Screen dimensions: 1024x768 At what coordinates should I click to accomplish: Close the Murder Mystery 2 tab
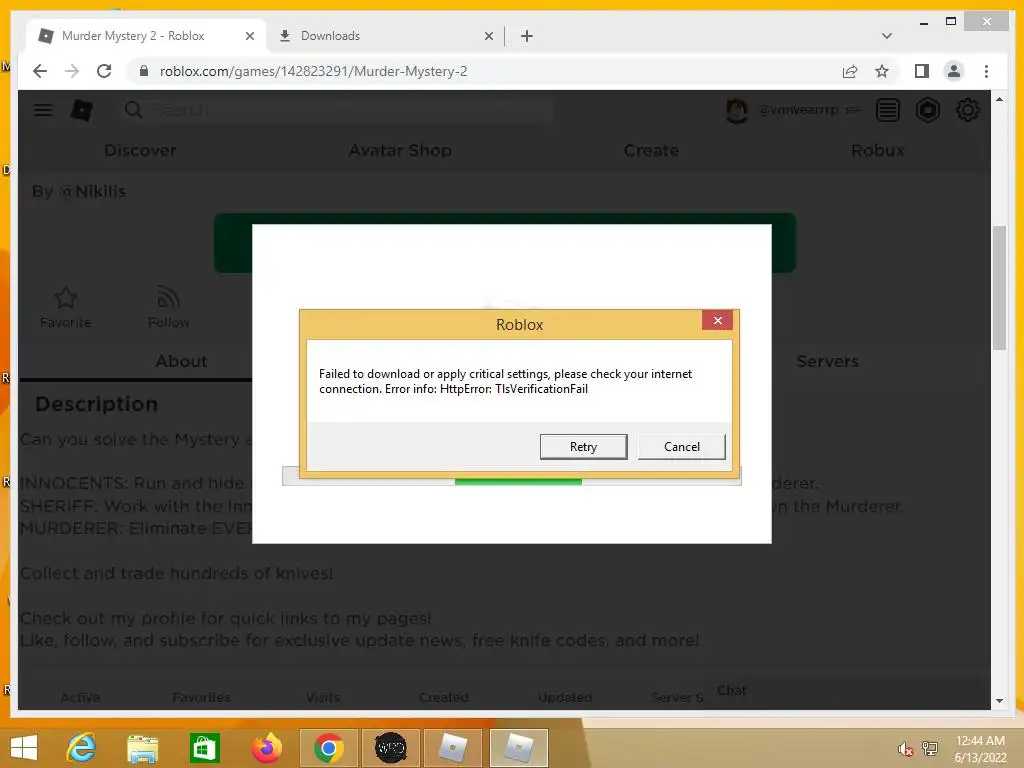pyautogui.click(x=249, y=37)
